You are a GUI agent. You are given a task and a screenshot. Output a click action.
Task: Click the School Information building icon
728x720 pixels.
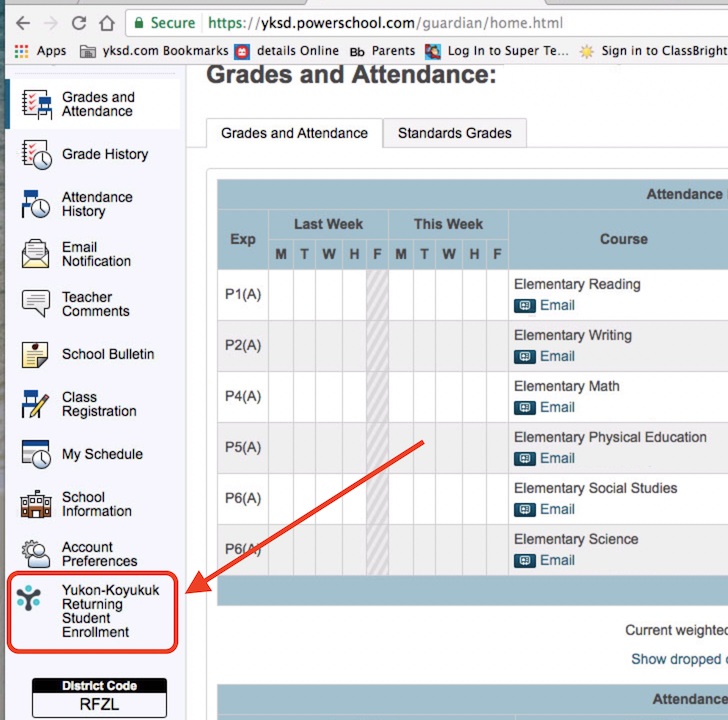tap(36, 504)
